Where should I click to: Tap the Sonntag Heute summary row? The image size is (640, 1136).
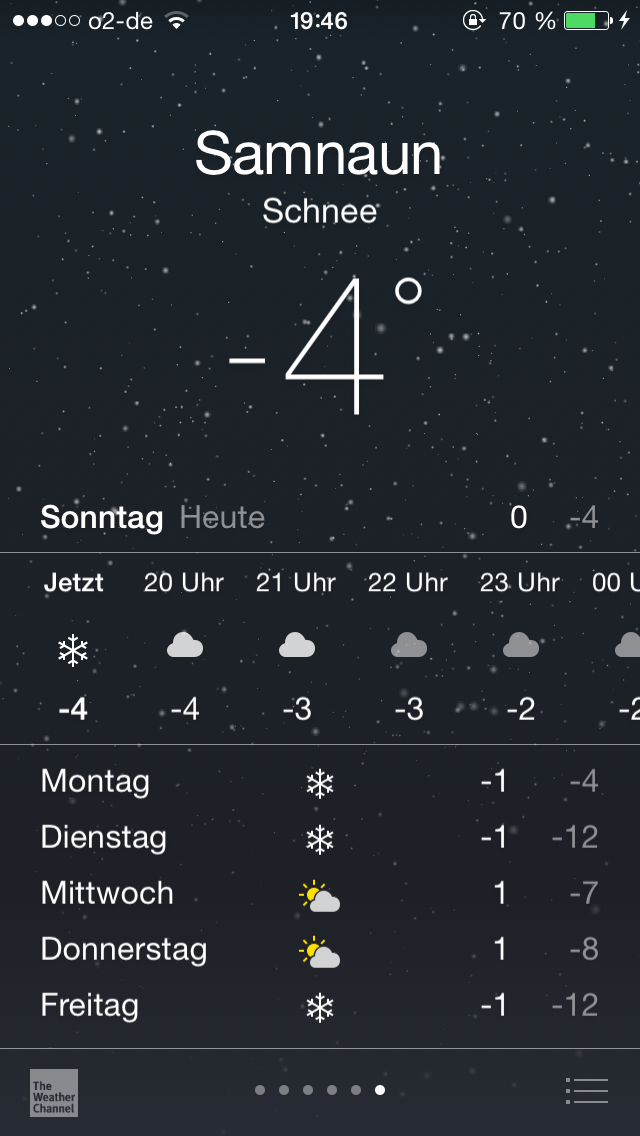(320, 518)
